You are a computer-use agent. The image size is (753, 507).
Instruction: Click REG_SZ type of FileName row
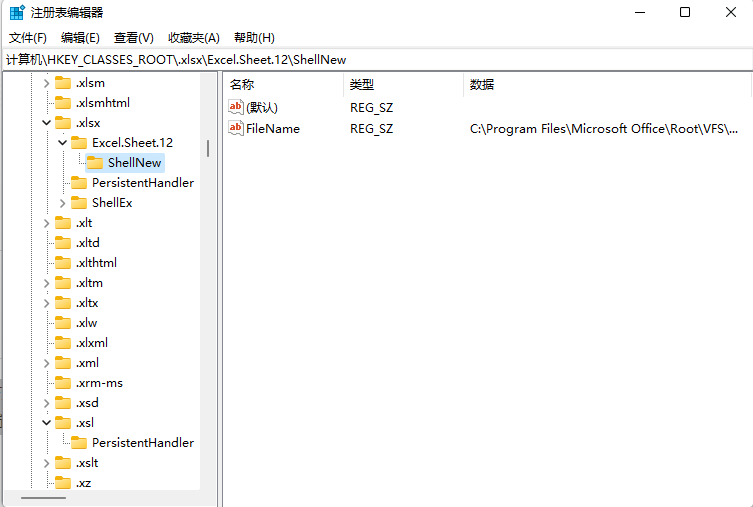371,129
